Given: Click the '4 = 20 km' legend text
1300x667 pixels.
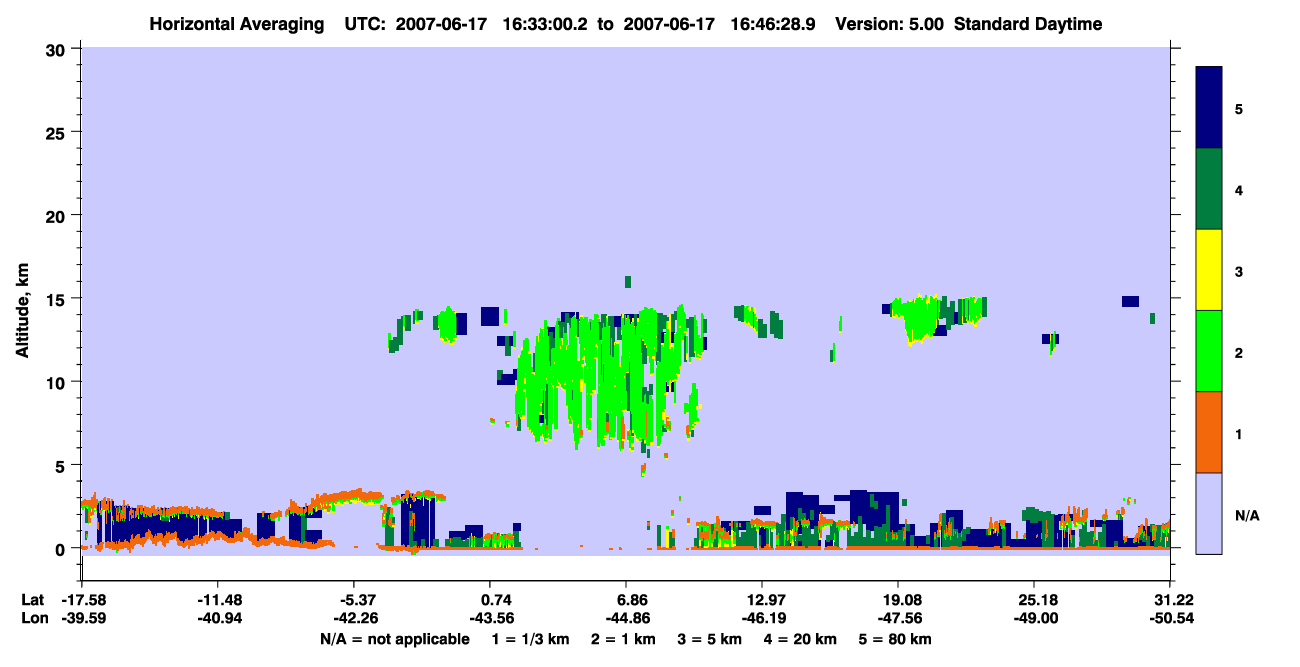Looking at the screenshot, I should 802,639.
